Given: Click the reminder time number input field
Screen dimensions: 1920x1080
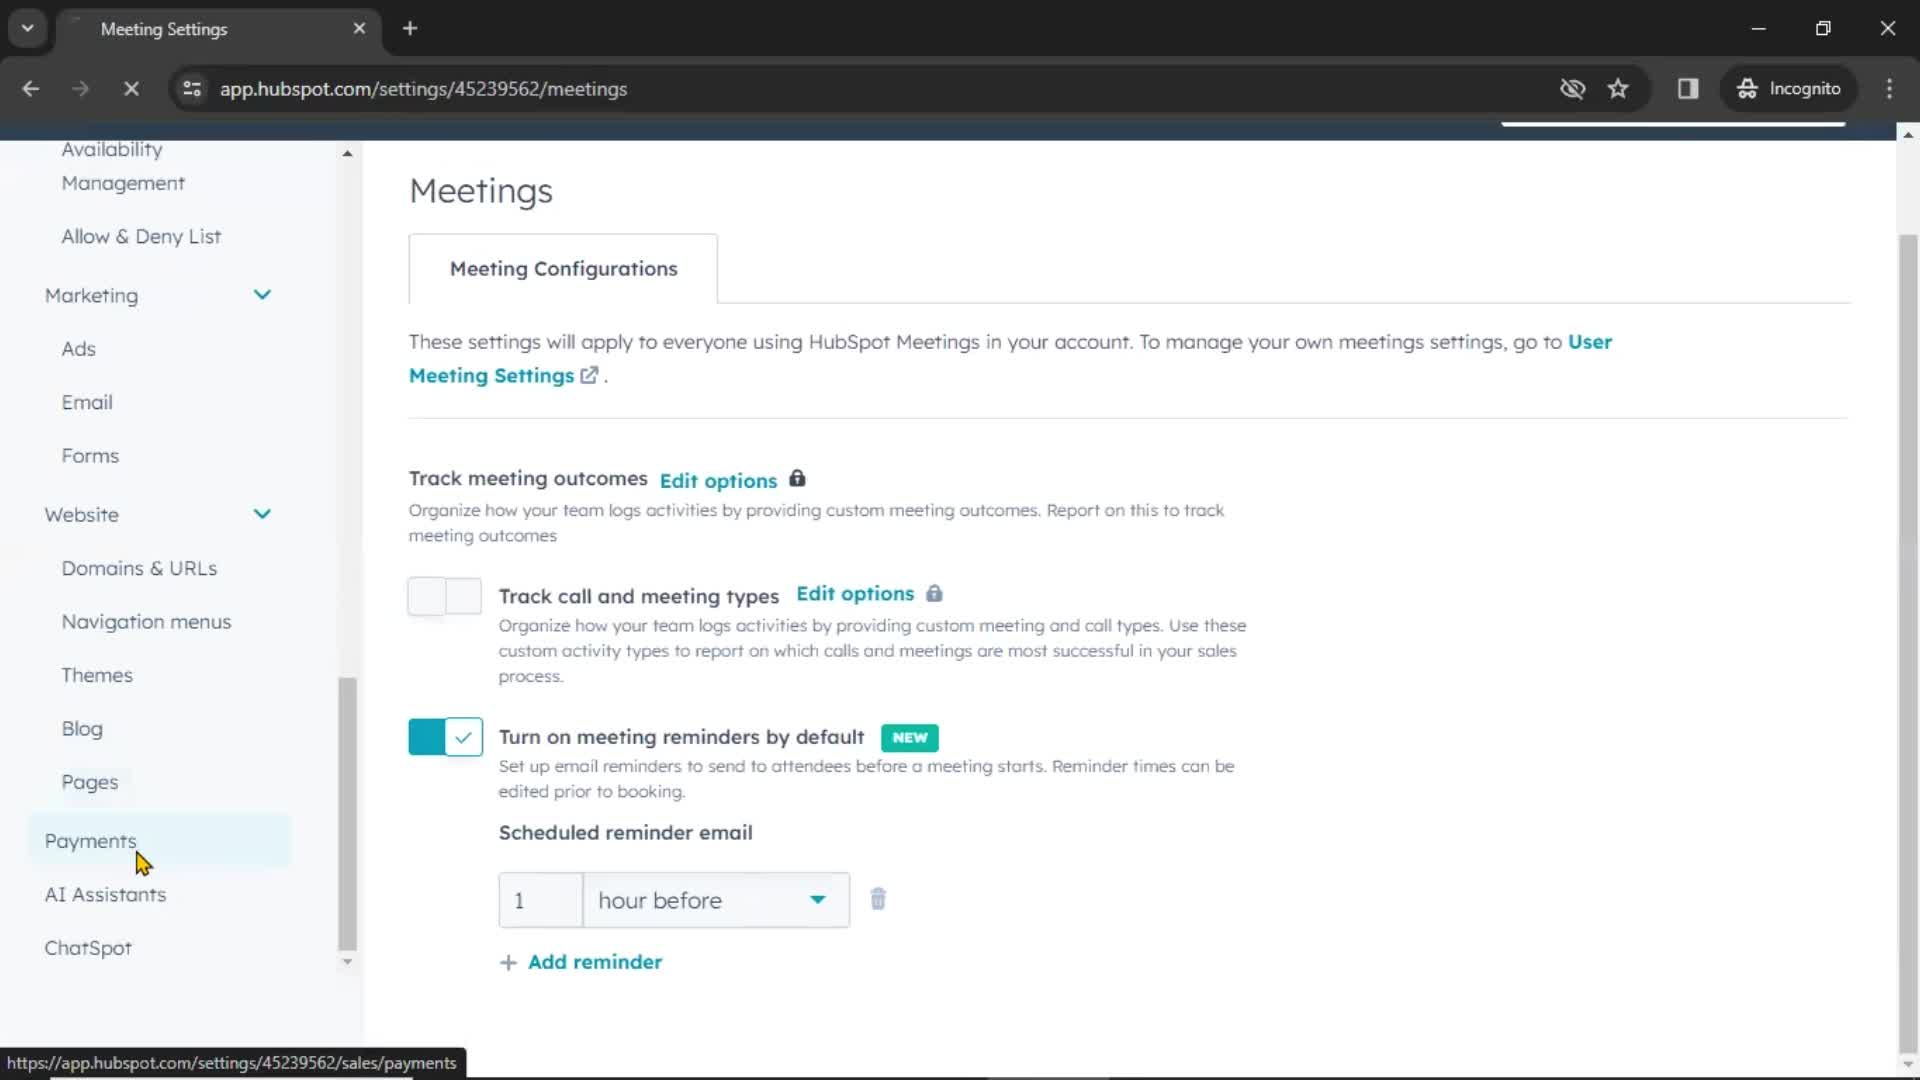Looking at the screenshot, I should click(539, 901).
